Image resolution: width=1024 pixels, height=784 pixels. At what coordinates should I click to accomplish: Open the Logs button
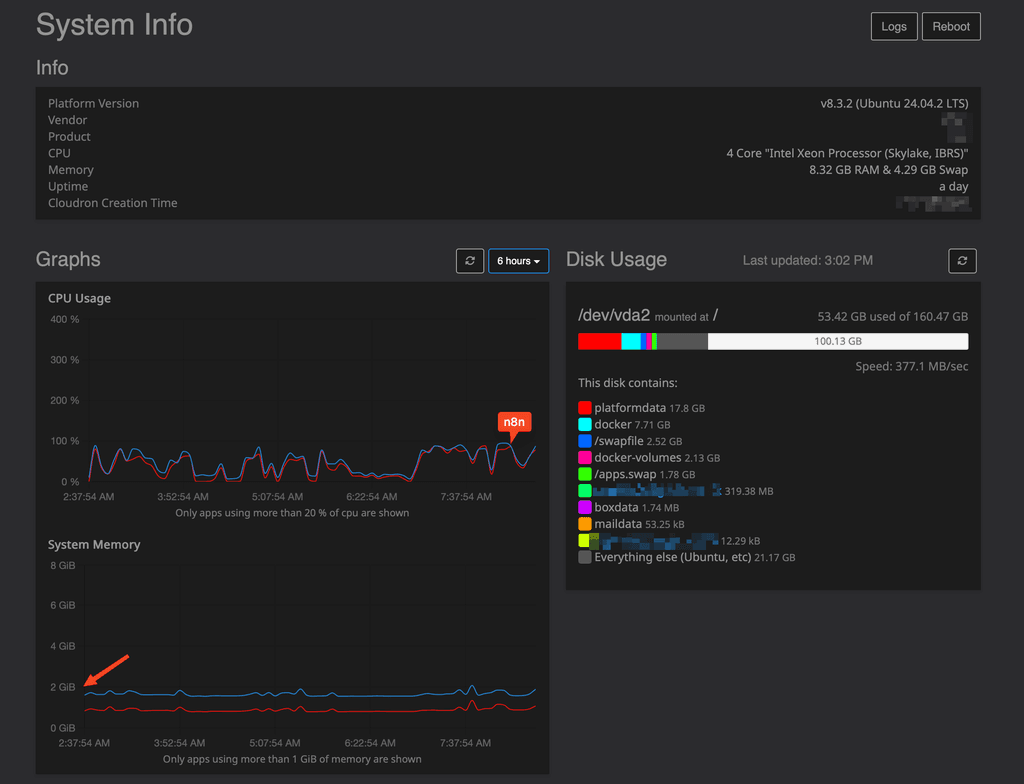pyautogui.click(x=893, y=27)
